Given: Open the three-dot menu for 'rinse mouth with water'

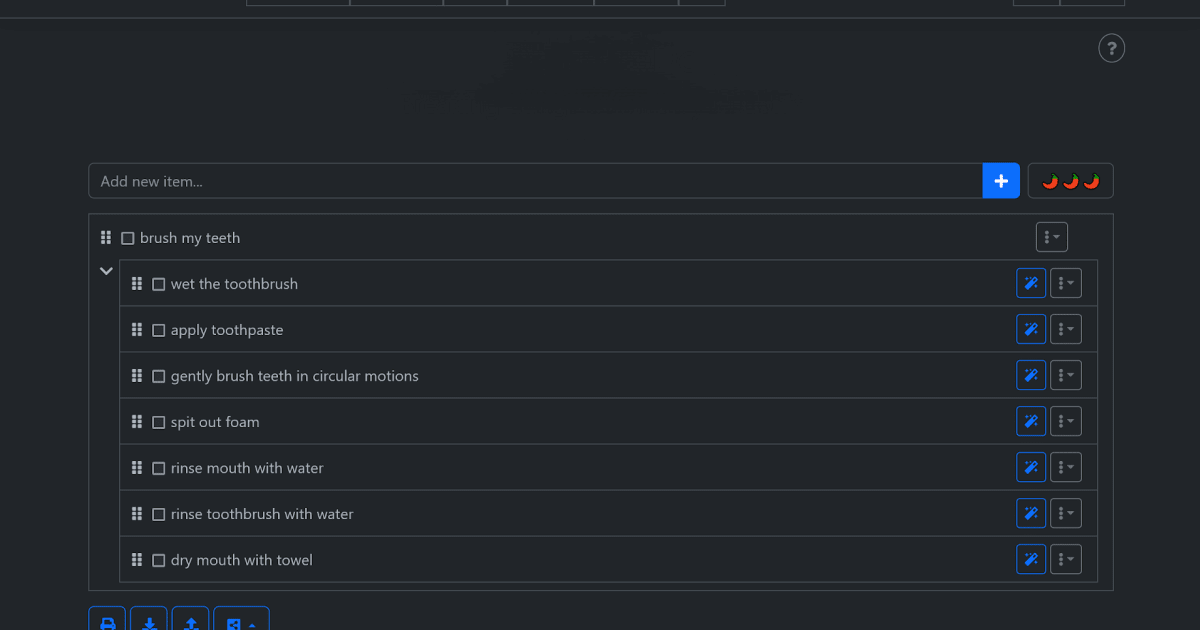Looking at the screenshot, I should [1066, 468].
